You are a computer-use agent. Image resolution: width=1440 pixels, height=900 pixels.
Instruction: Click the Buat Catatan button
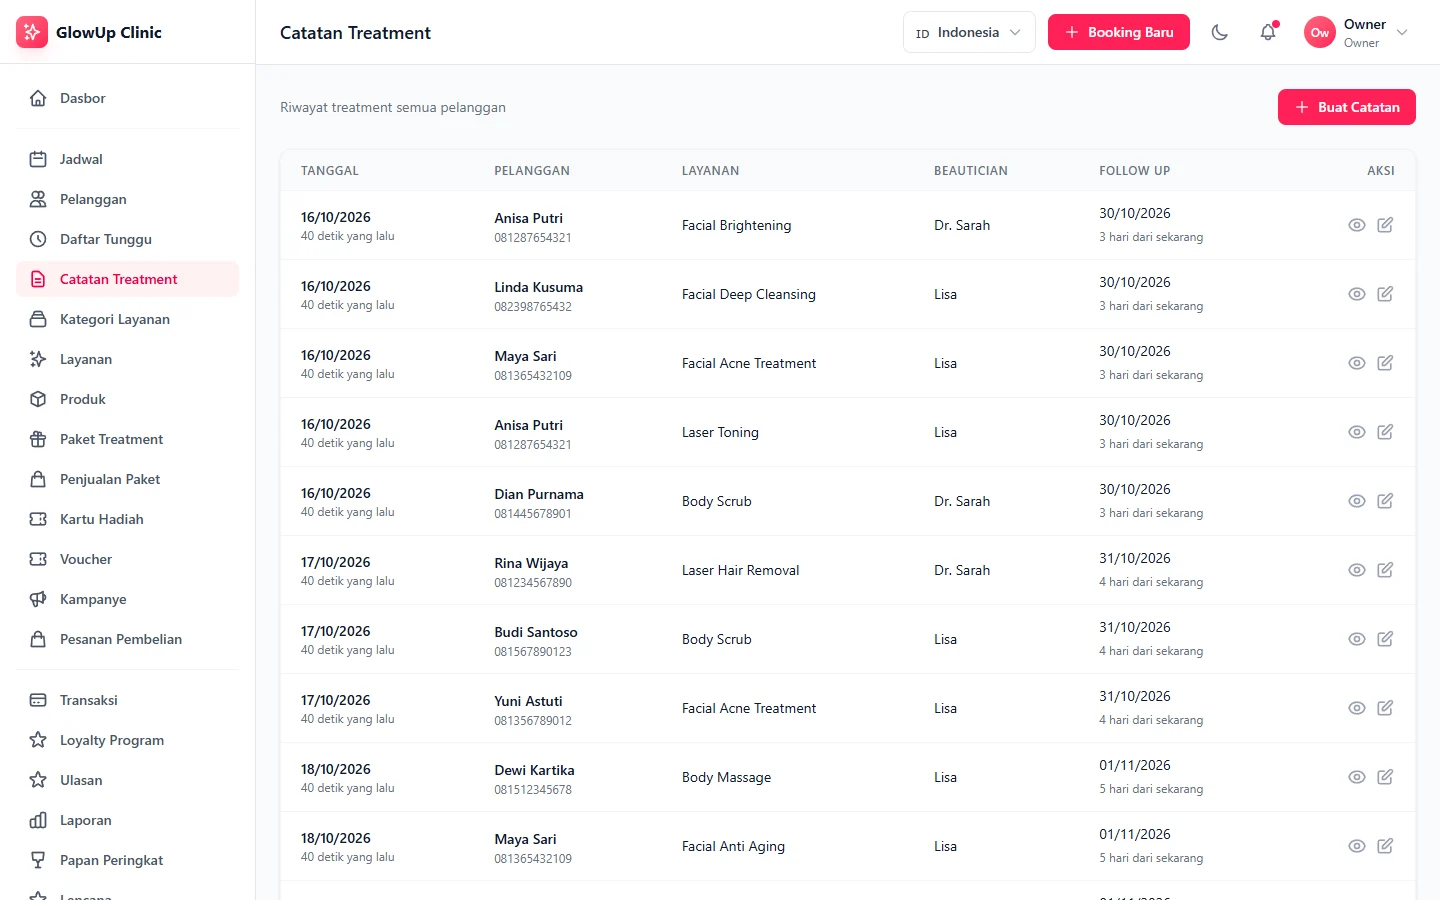tap(1347, 107)
